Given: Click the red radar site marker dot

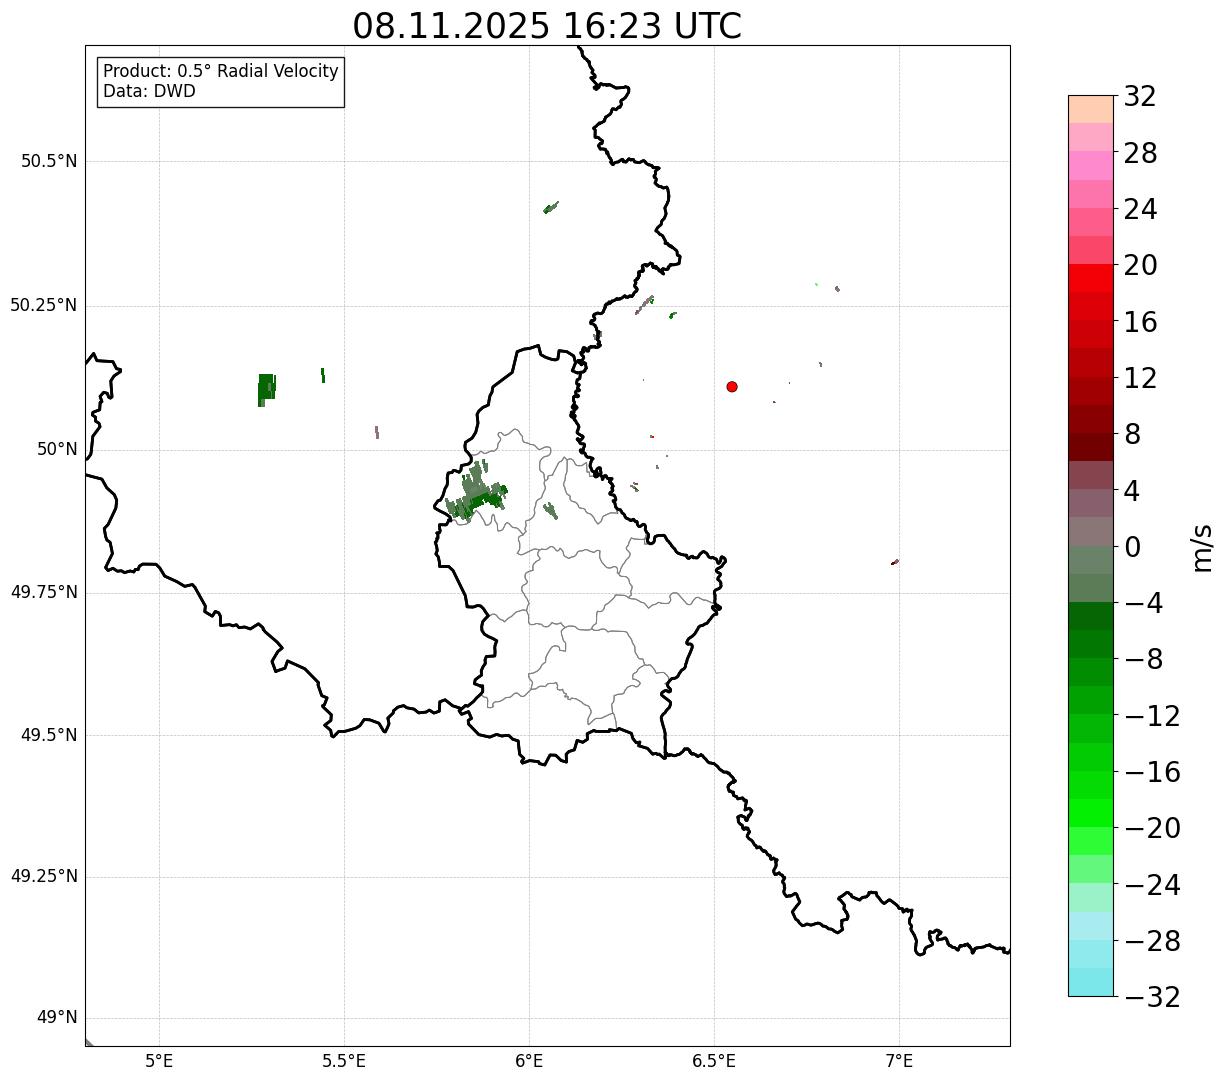Looking at the screenshot, I should (732, 386).
